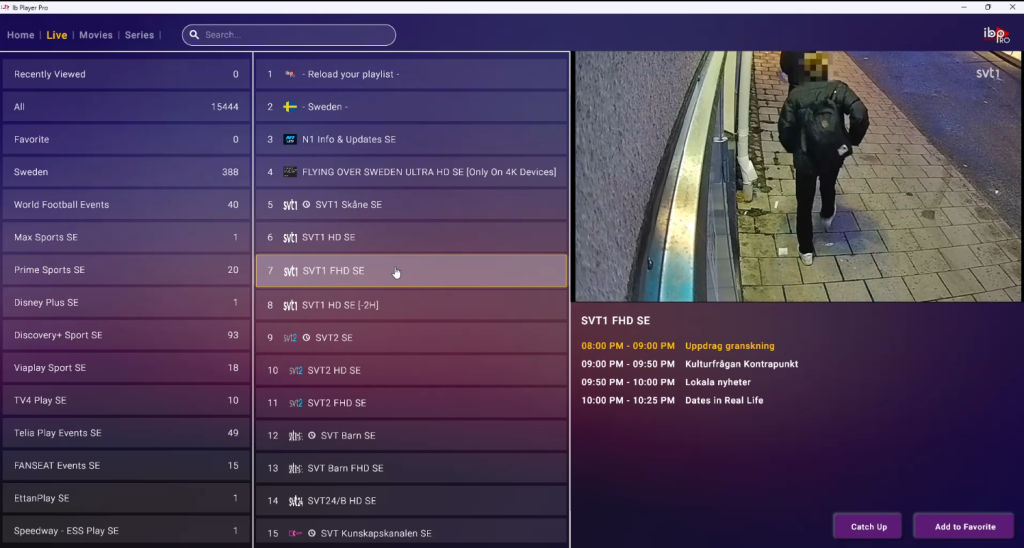This screenshot has width=1024, height=548.
Task: Click SVT1 logo on SVT1 FHD SE
Action: point(290,271)
